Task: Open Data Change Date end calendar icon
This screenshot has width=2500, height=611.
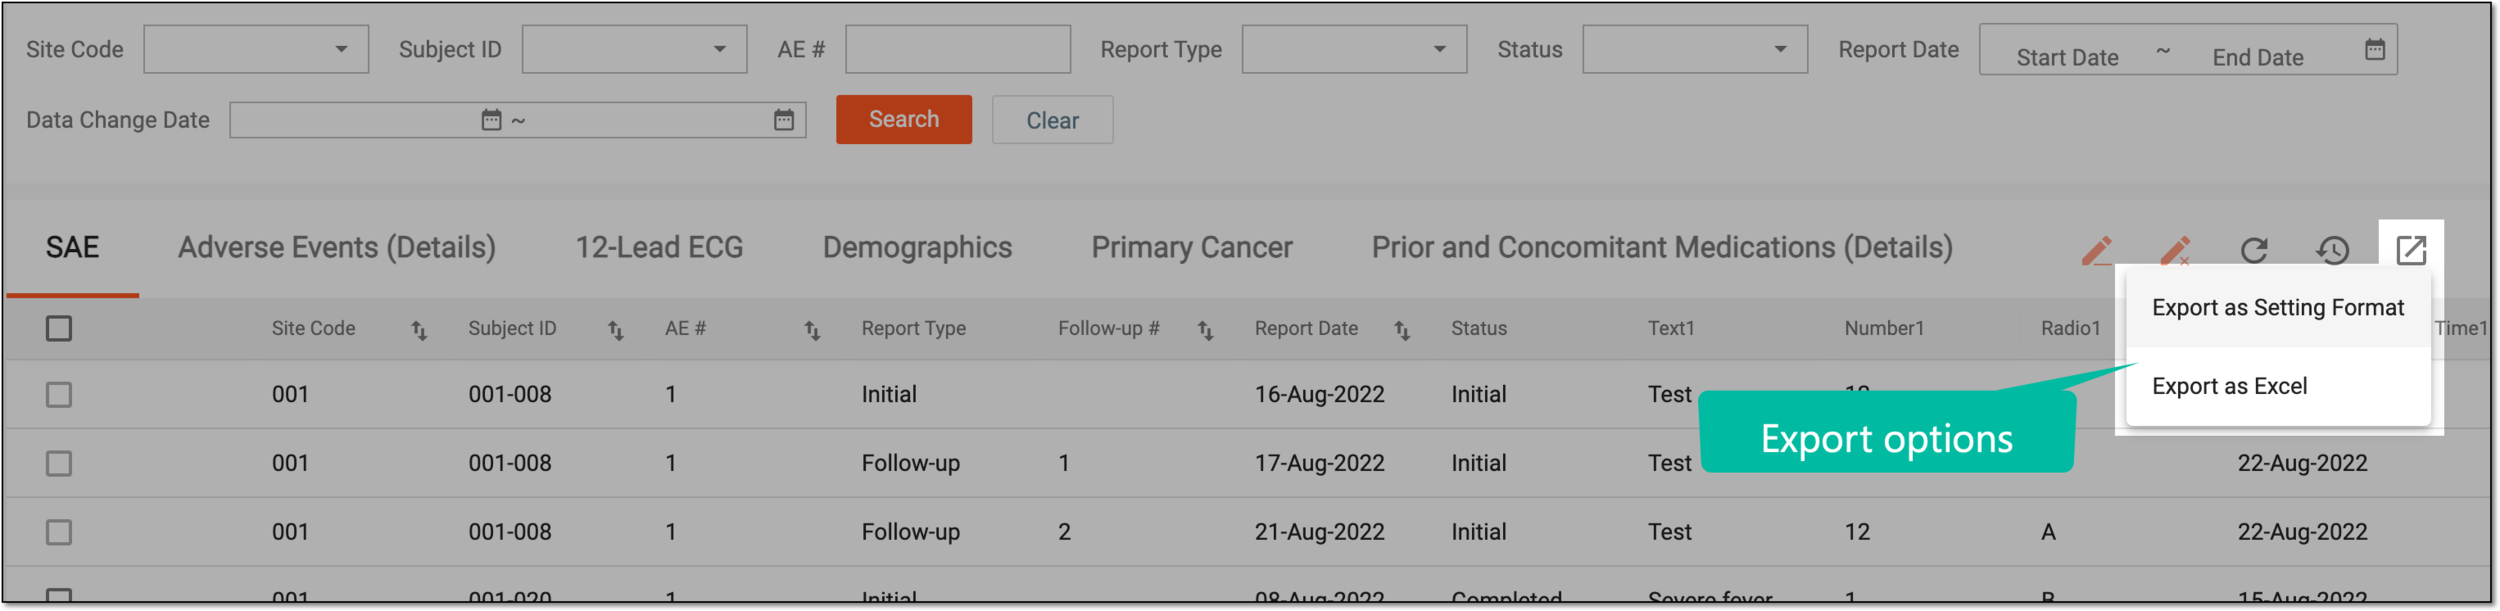Action: coord(784,120)
